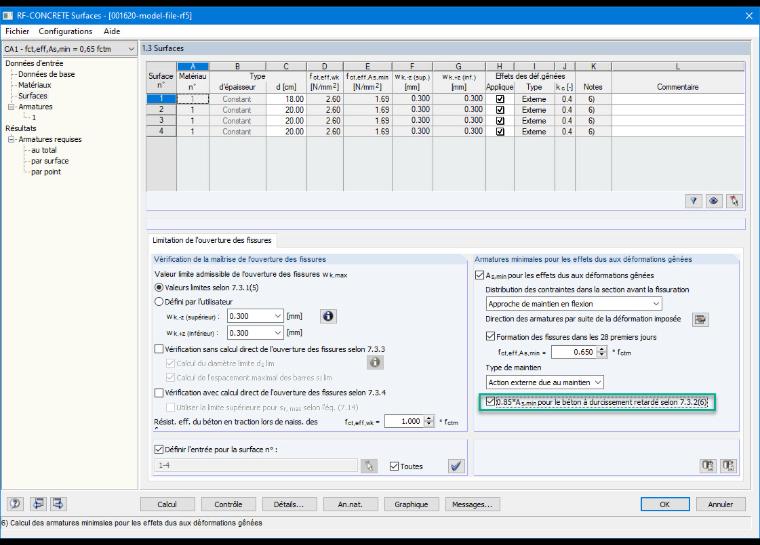Image resolution: width=760 pixels, height=545 pixels.
Task: Click the Messages... button
Action: [472, 504]
